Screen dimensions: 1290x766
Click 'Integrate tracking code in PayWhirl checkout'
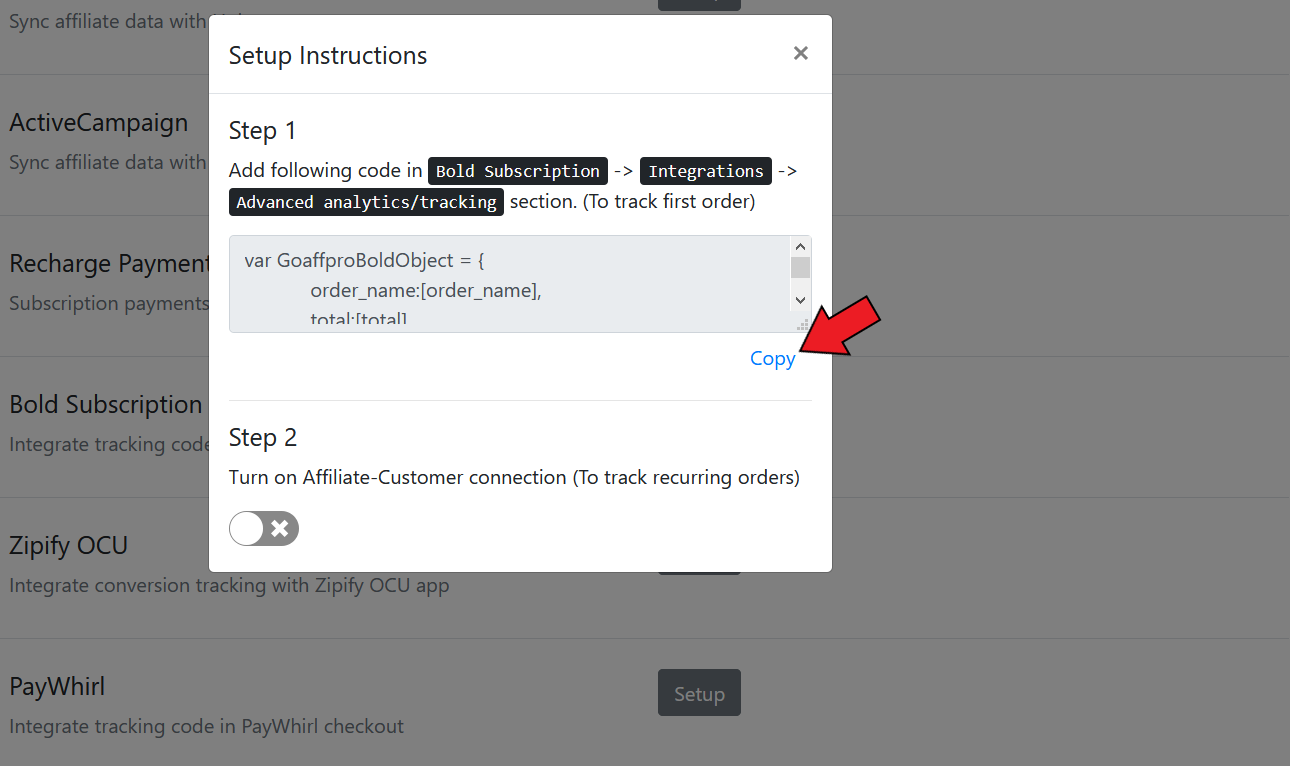(x=207, y=726)
